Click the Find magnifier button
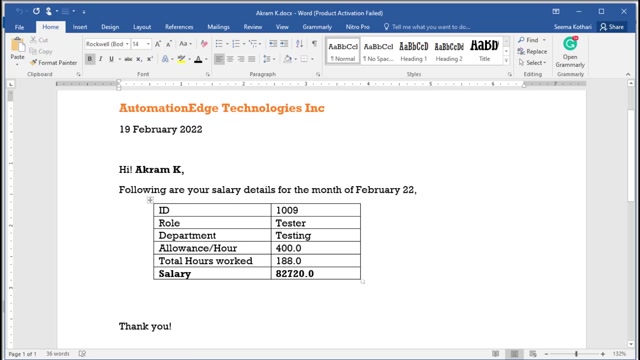The width and height of the screenshot is (640, 360). coord(528,40)
